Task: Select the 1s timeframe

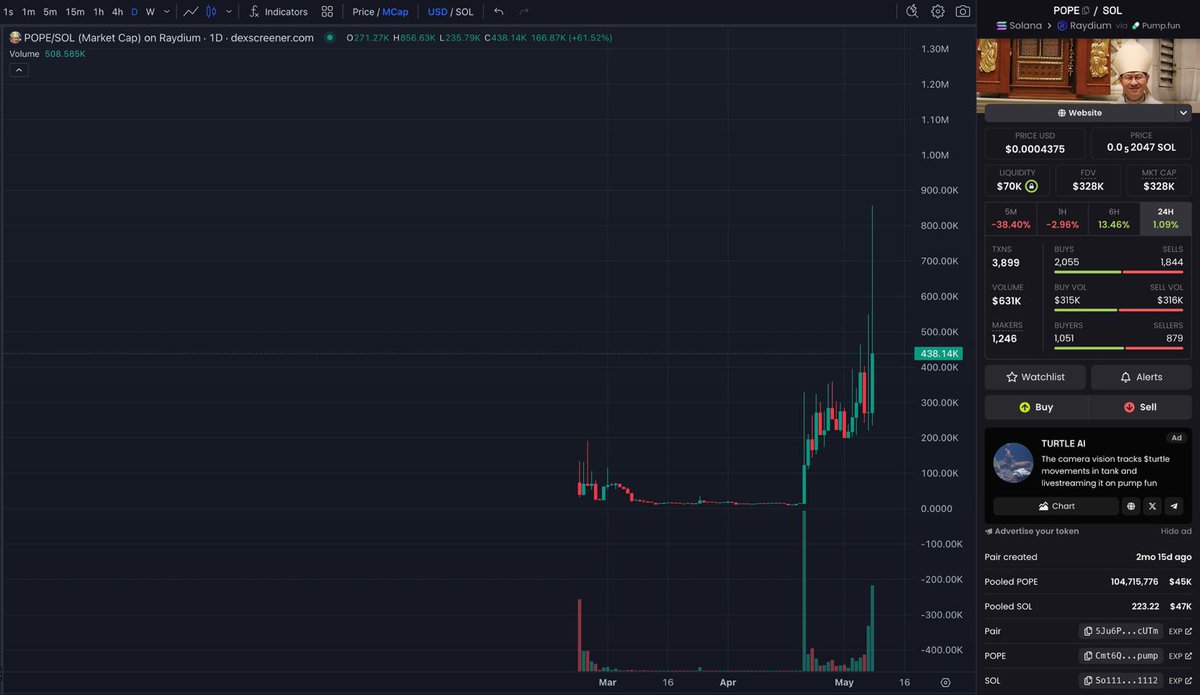Action: click(8, 12)
